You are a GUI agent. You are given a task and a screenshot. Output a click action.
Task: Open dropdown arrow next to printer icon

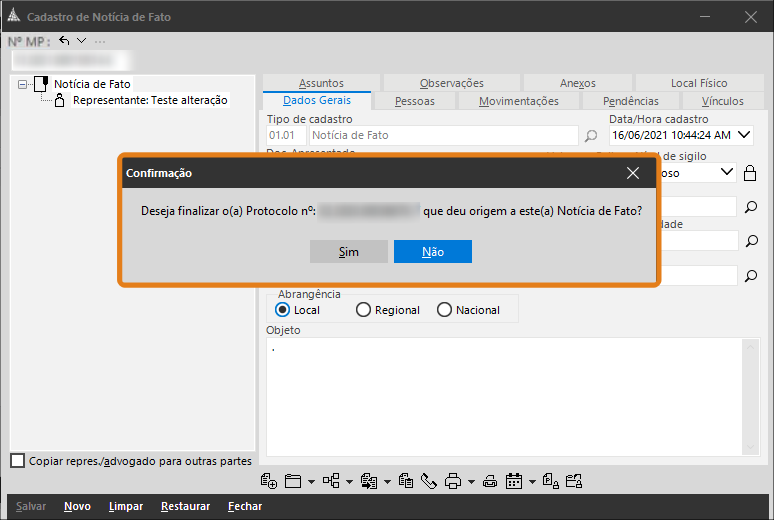tap(471, 482)
